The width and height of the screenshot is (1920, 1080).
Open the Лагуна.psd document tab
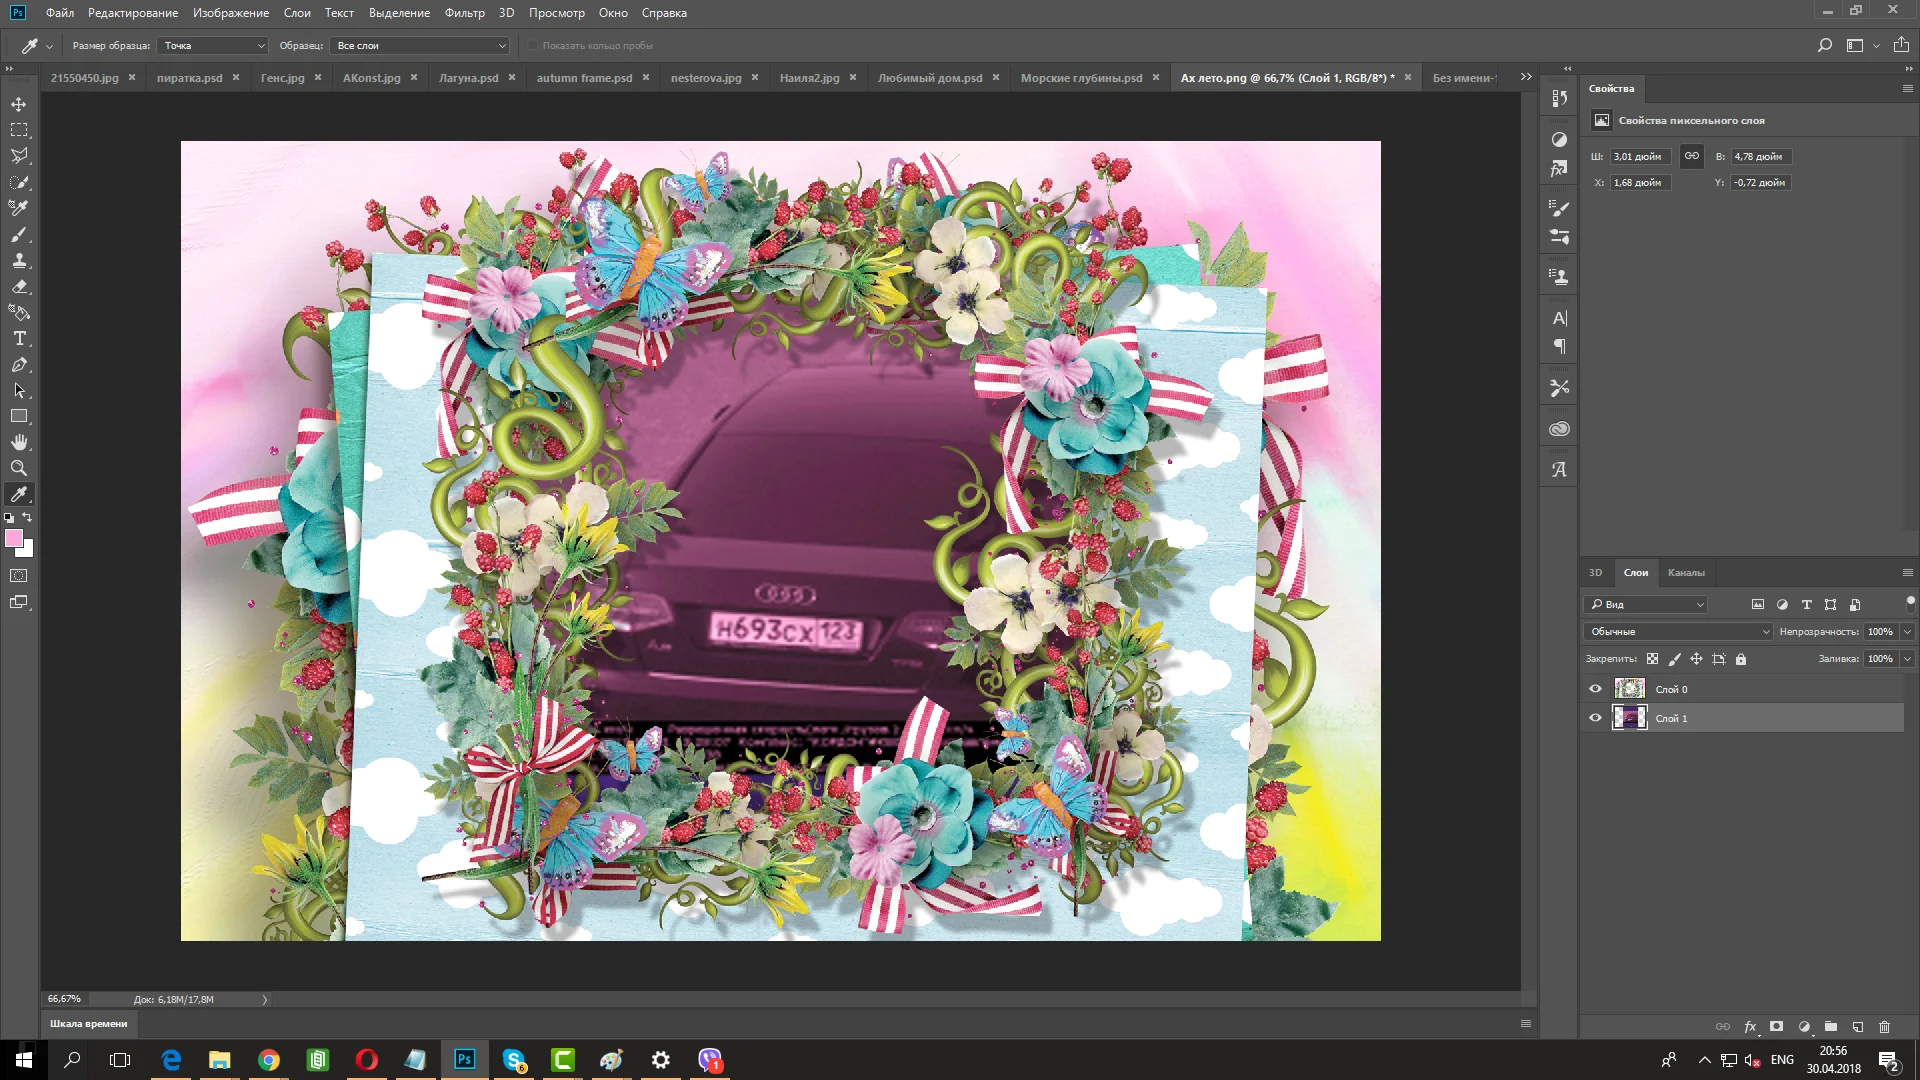(468, 78)
